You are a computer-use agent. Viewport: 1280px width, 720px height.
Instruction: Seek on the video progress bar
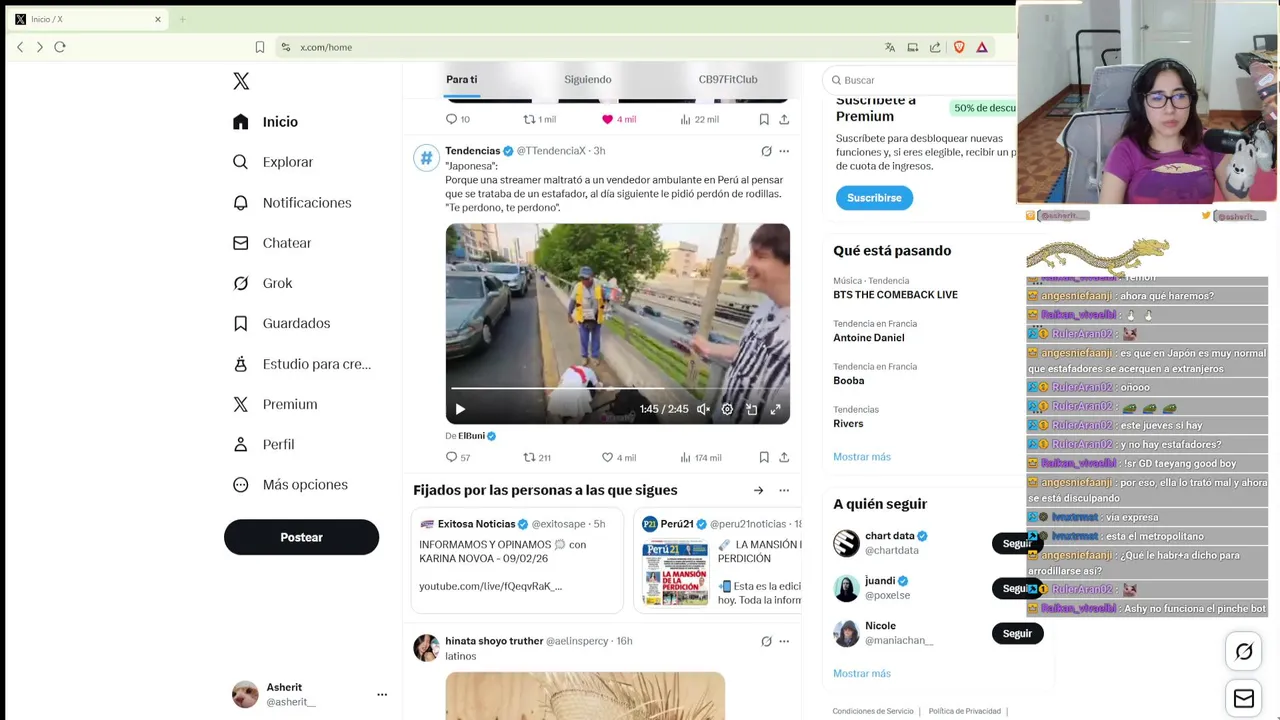(x=617, y=388)
